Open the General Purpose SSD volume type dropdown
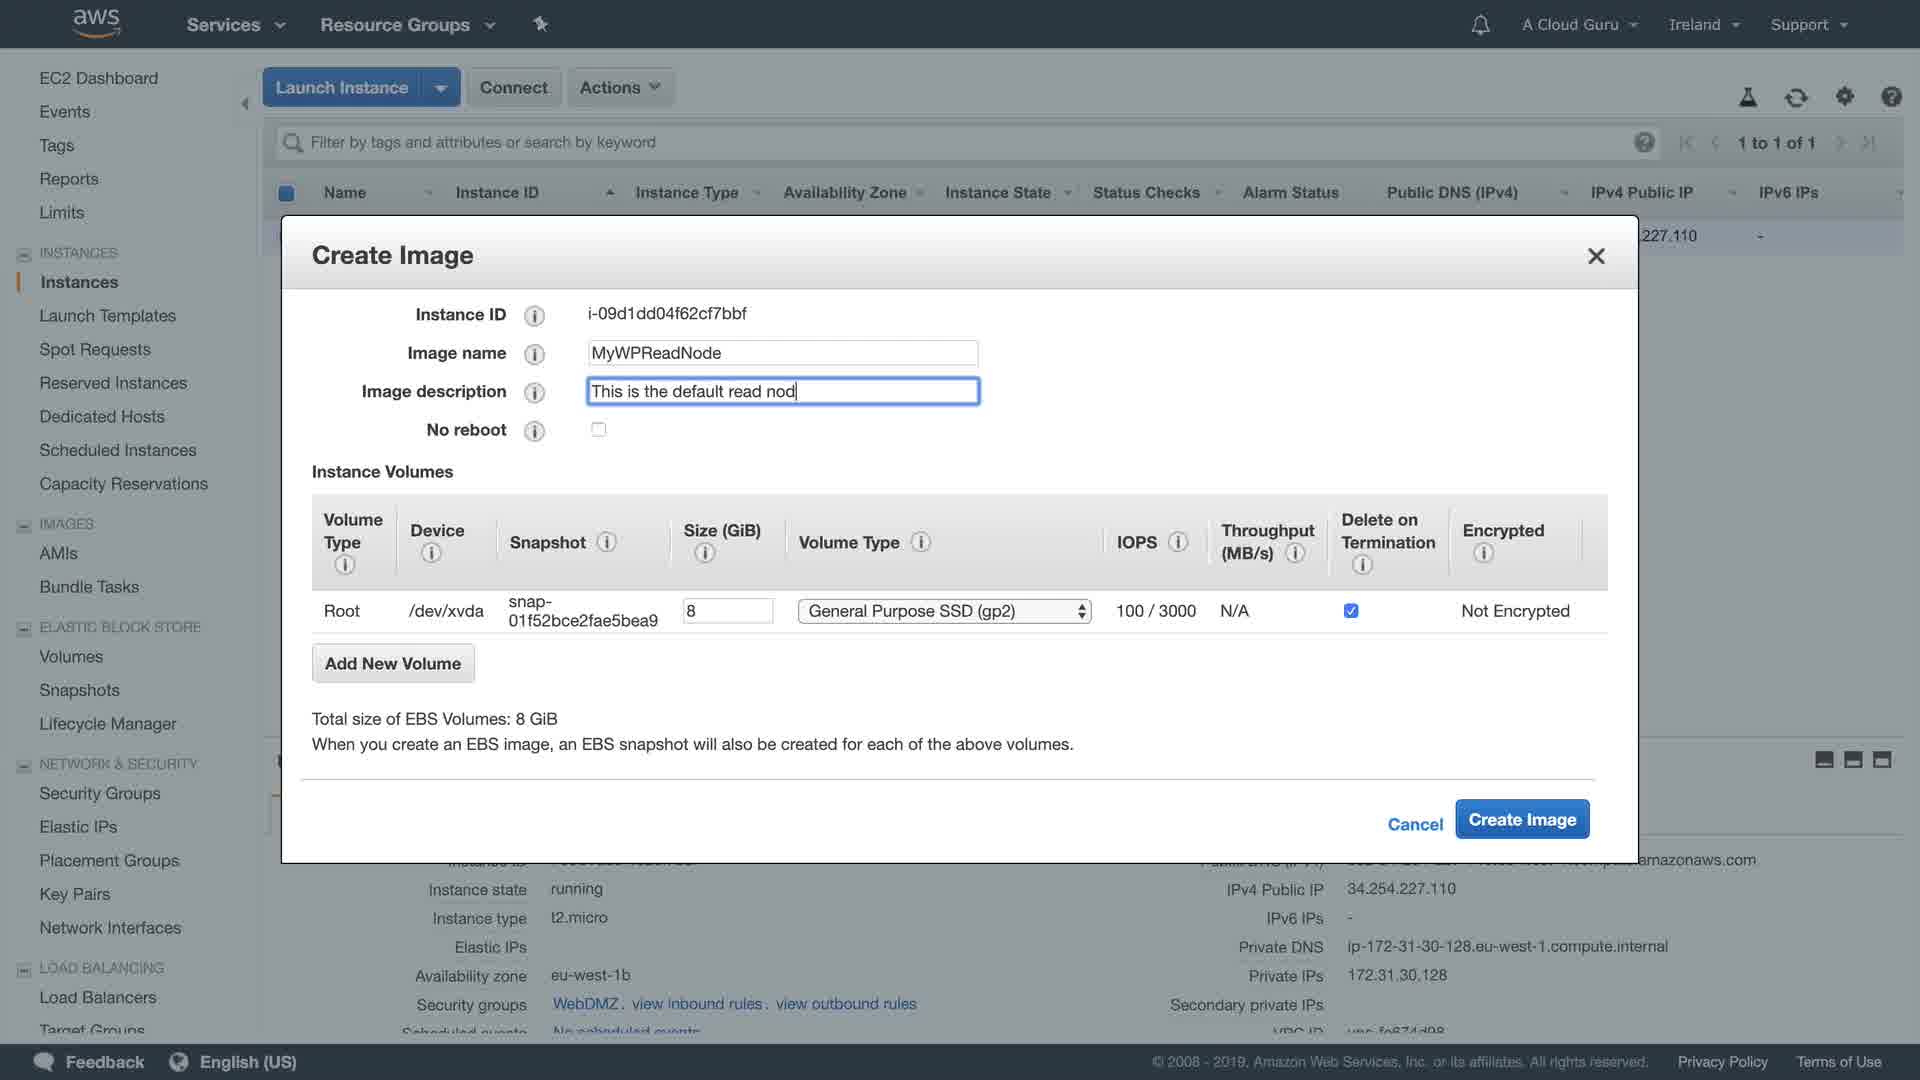Screen dimensions: 1920x1080 tap(944, 611)
